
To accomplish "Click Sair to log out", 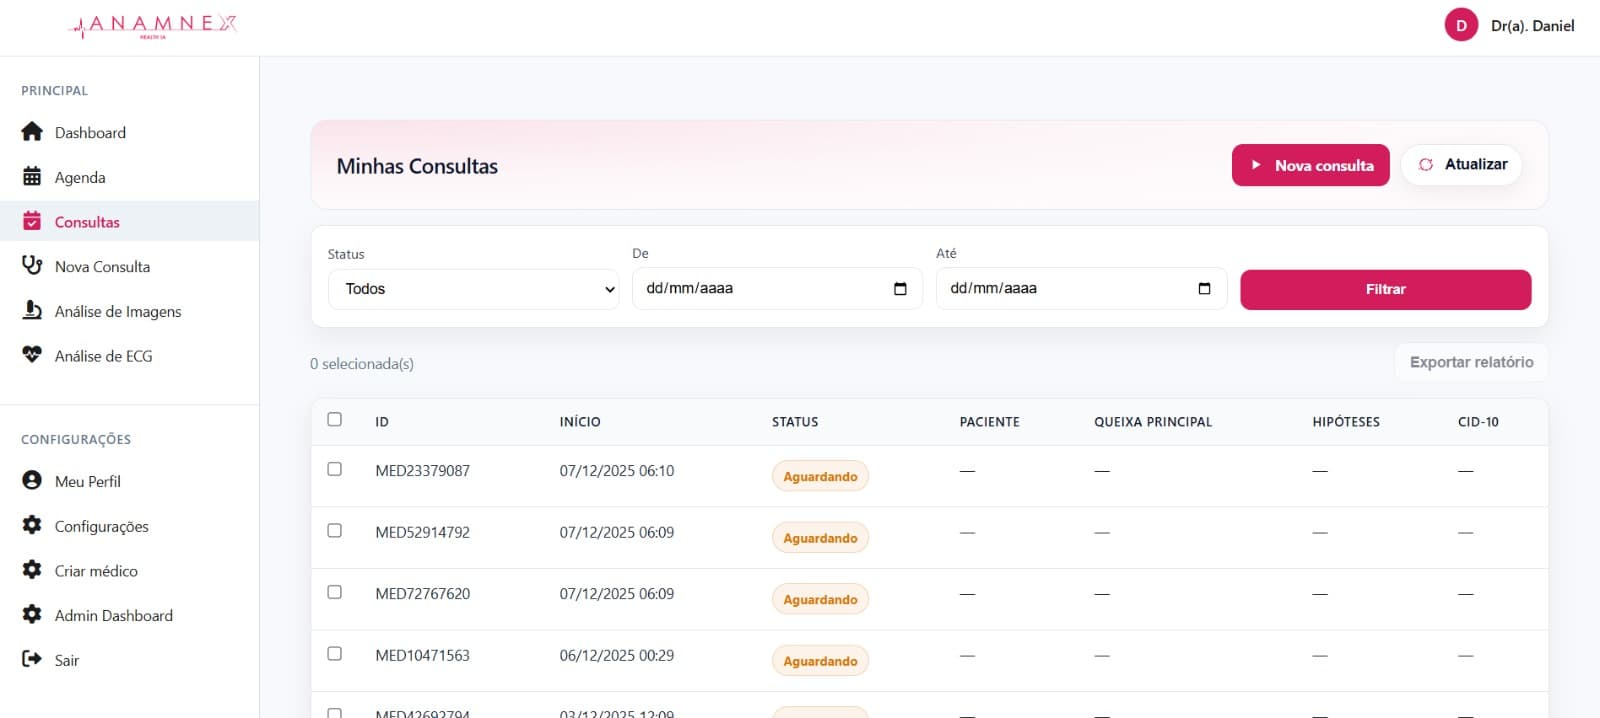I will [x=130, y=659].
